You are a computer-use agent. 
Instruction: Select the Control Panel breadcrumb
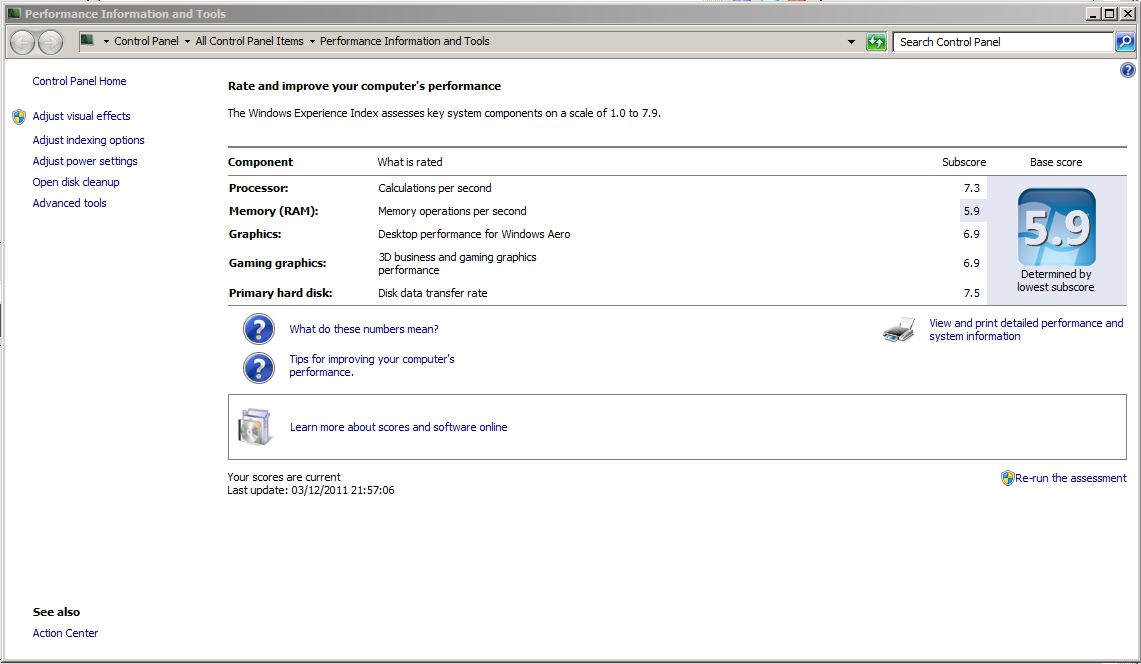coord(146,42)
